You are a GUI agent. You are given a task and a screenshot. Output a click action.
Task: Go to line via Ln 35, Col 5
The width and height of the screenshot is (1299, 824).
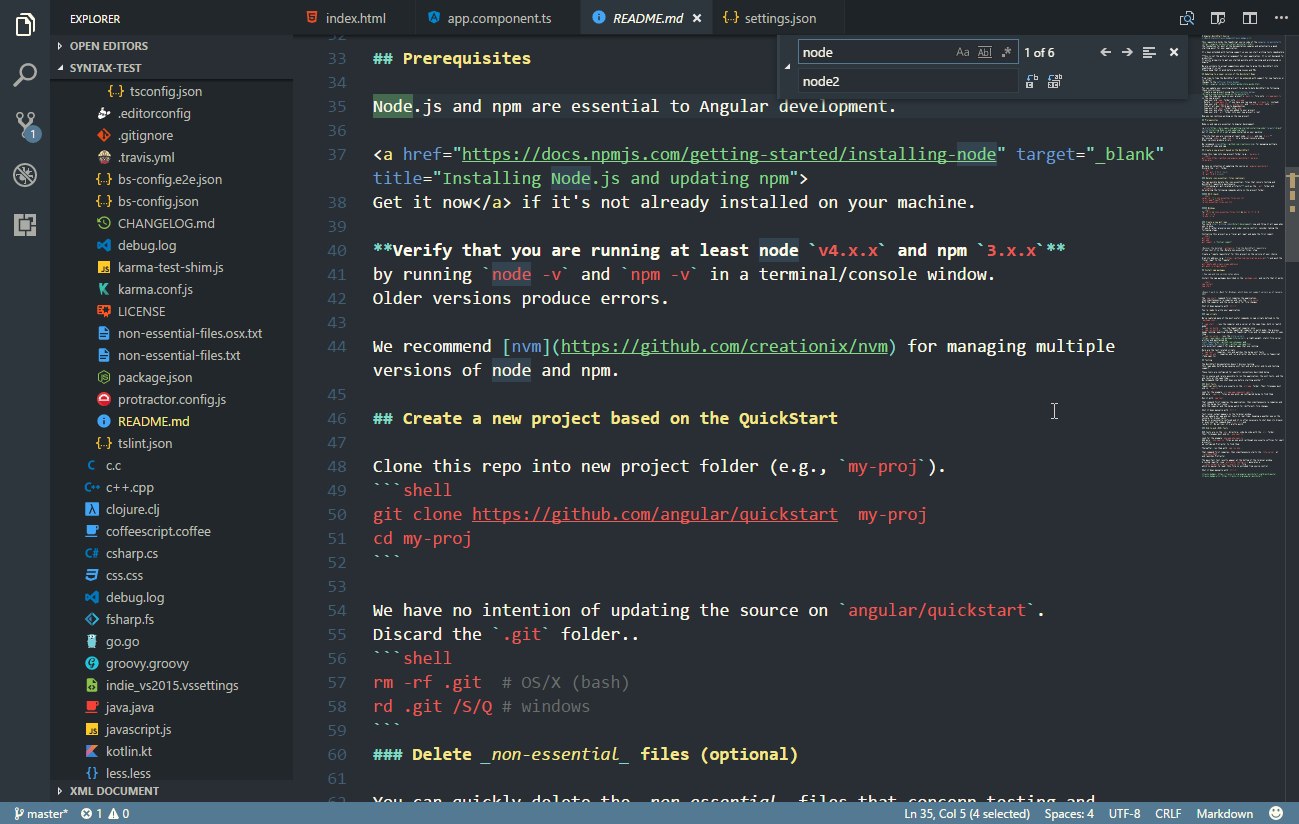(x=966, y=814)
